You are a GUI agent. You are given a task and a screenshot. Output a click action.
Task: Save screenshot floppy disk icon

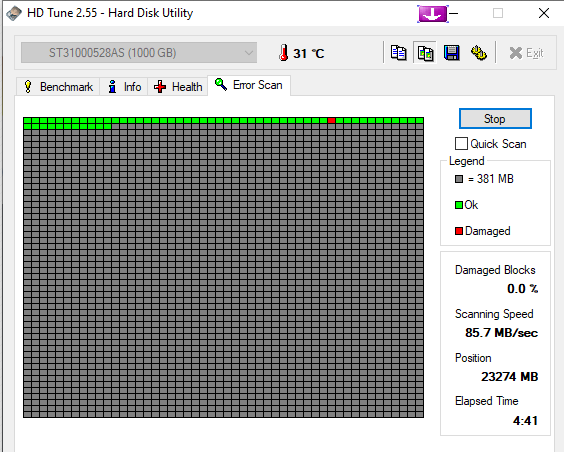[x=452, y=53]
